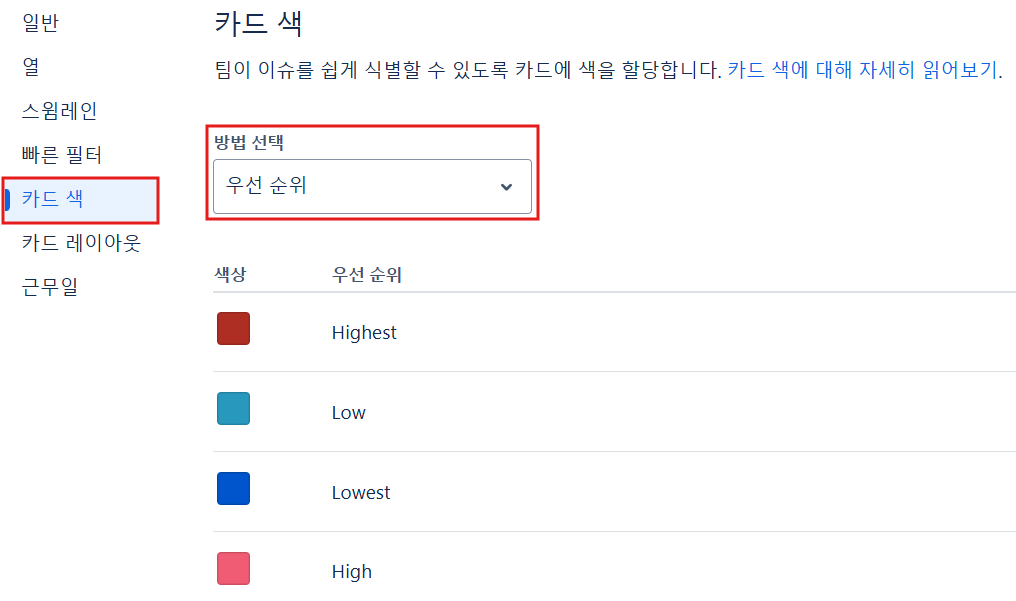The height and width of the screenshot is (601, 1016).
Task: Open the 카드 색에 대해 자세히 읽어보기 link
Action: coord(862,69)
